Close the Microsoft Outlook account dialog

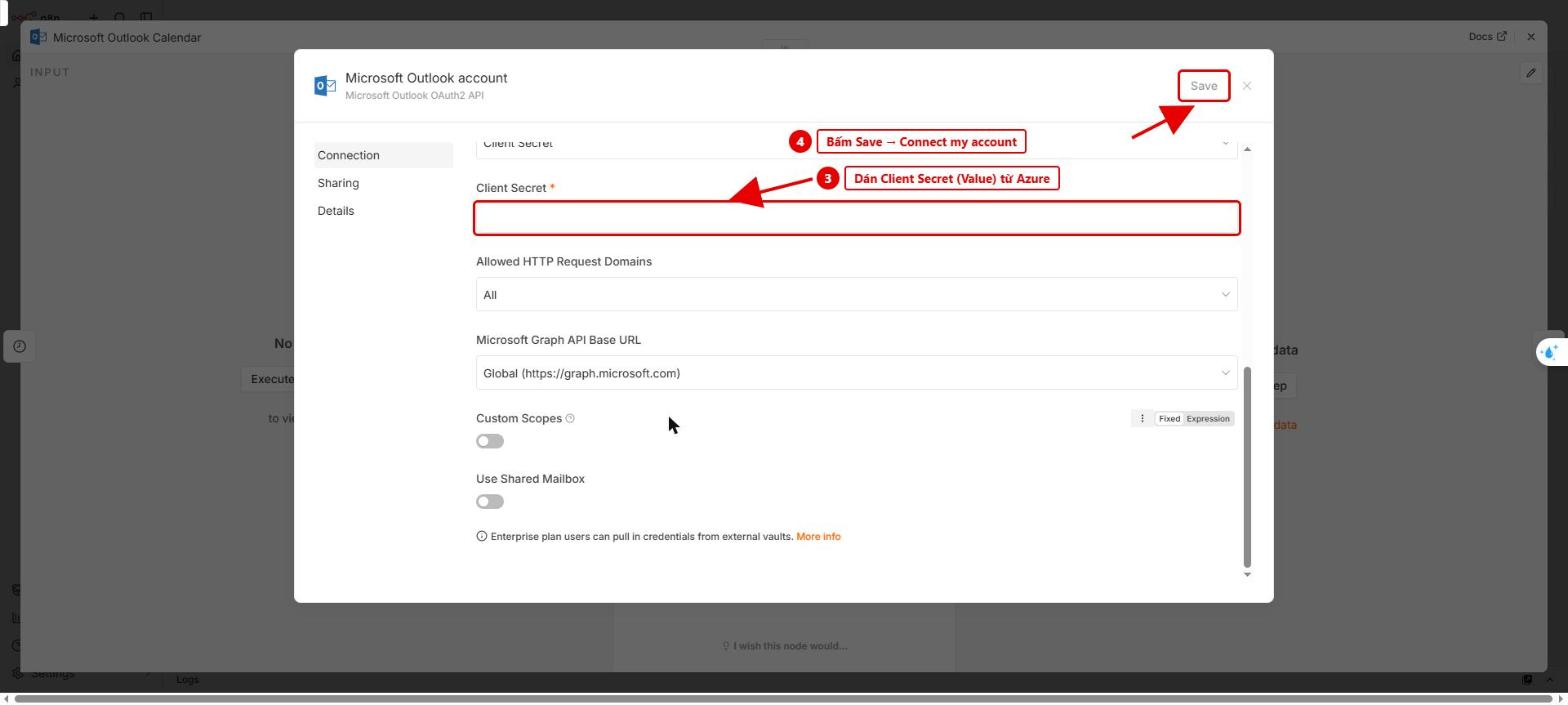pyautogui.click(x=1247, y=86)
